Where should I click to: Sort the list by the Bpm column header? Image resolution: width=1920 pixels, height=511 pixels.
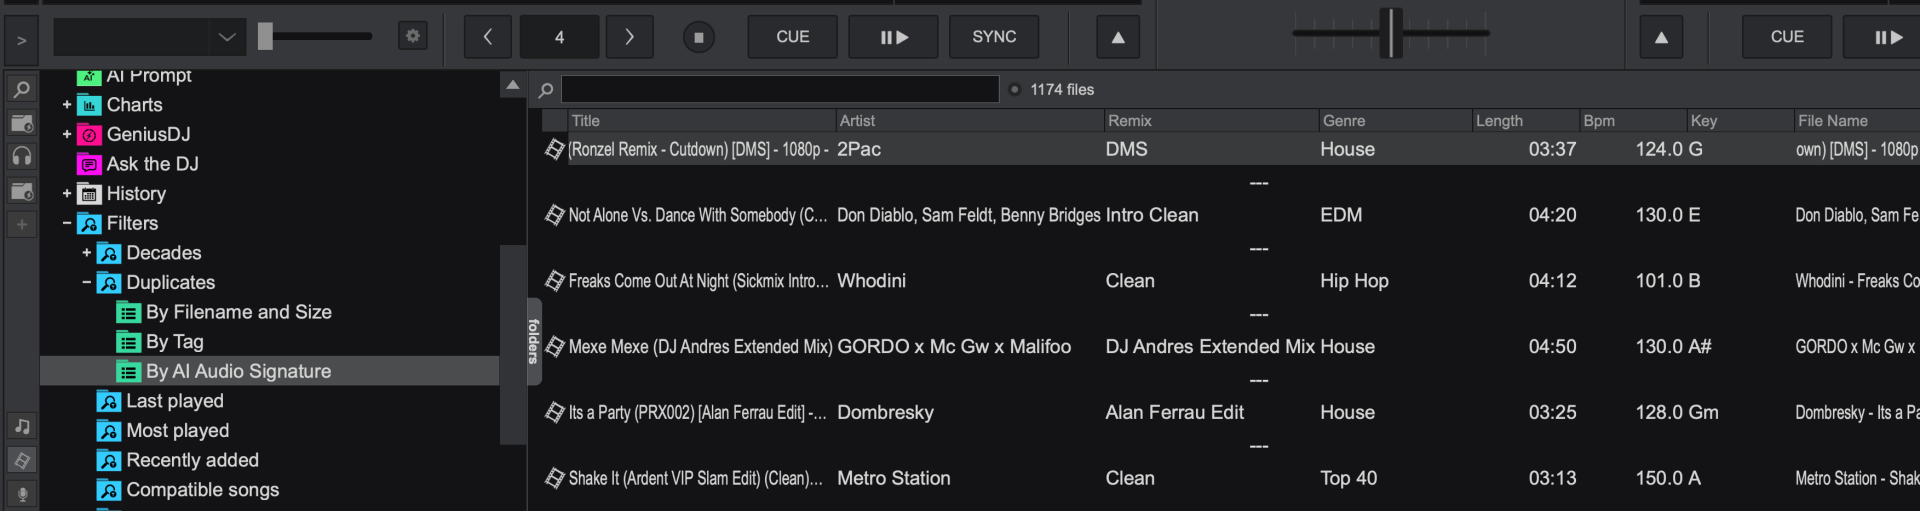1598,121
